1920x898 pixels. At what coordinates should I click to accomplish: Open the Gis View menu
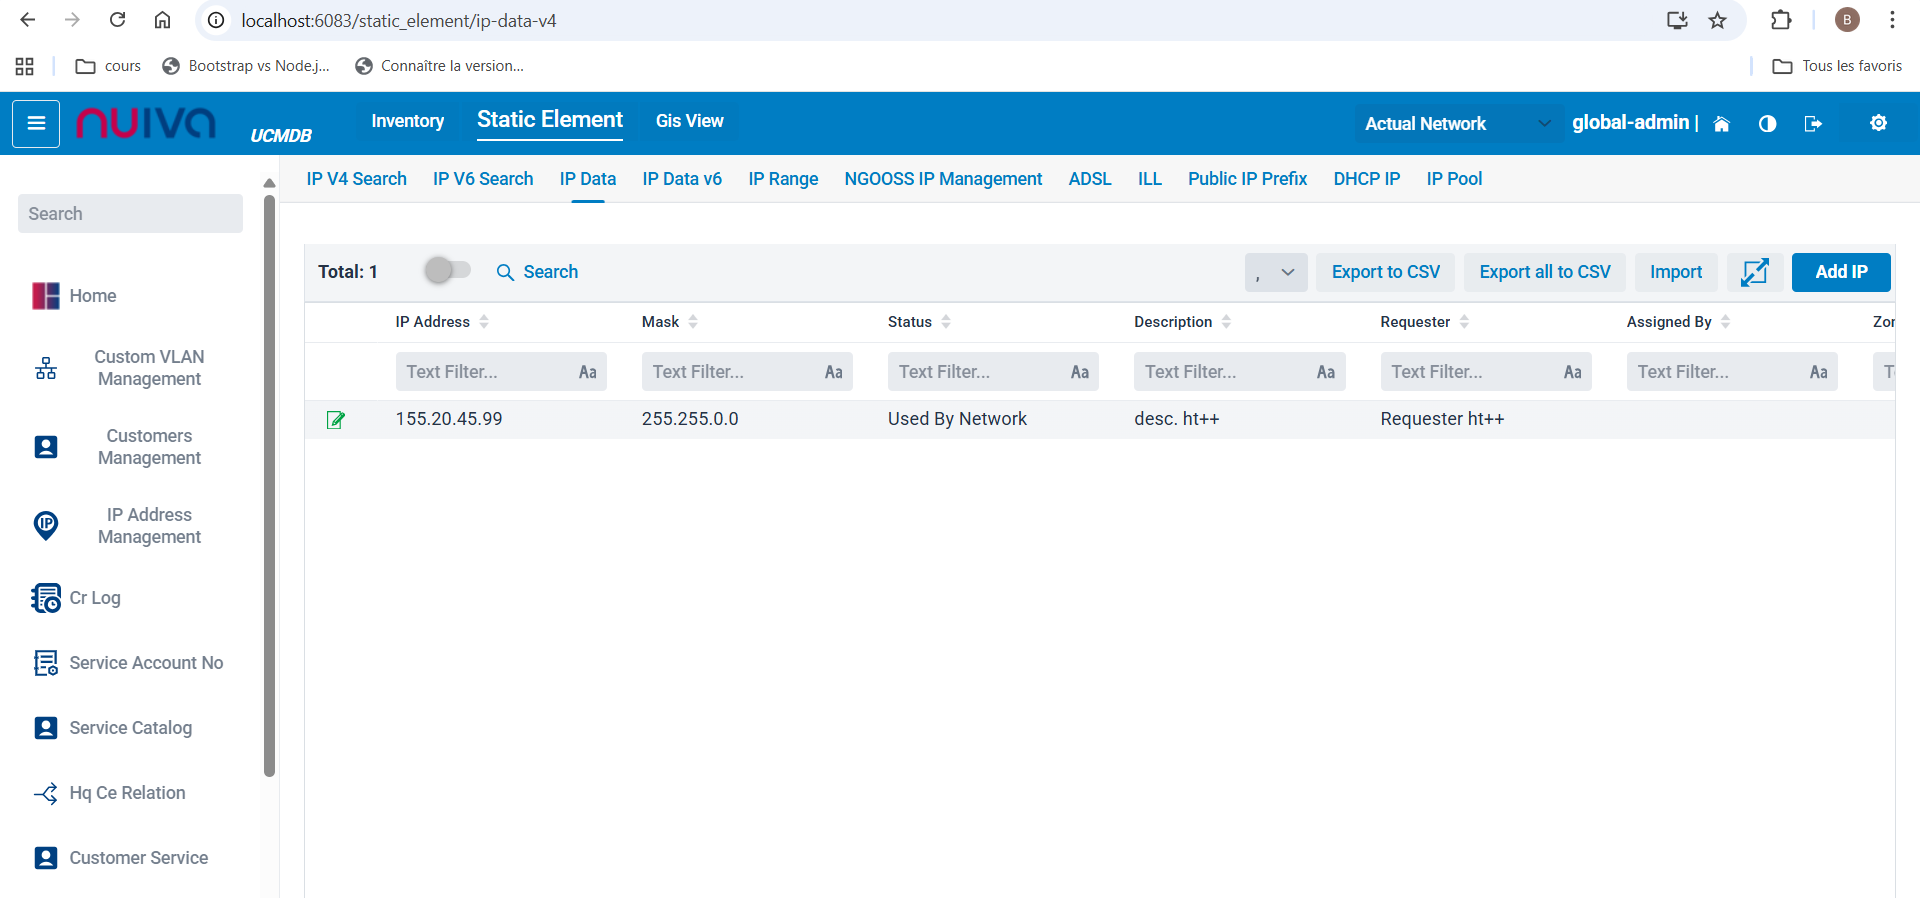coord(689,121)
